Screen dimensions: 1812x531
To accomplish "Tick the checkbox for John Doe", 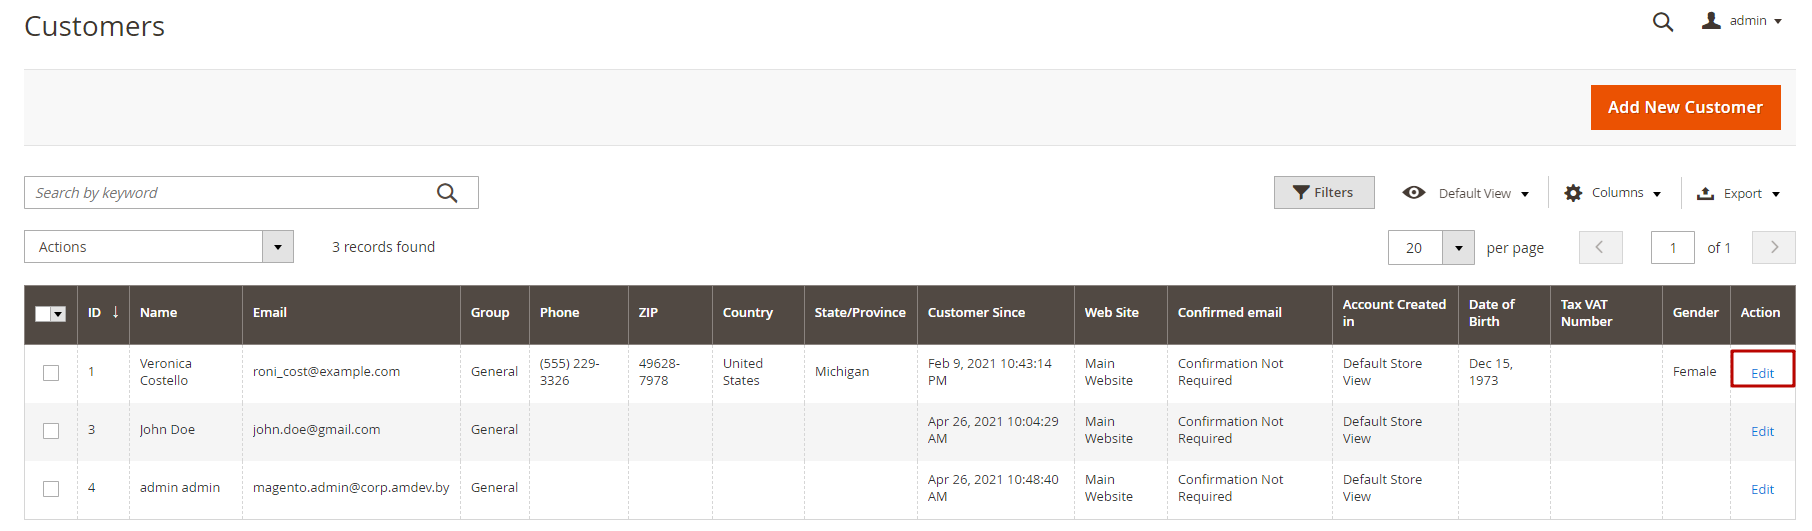I will (51, 431).
